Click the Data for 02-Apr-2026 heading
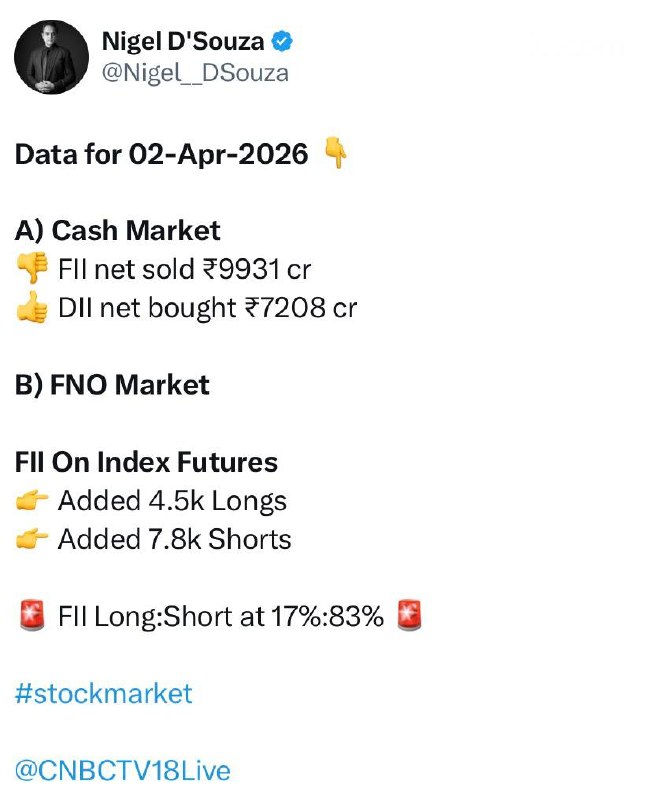The height and width of the screenshot is (800, 652). pos(162,155)
